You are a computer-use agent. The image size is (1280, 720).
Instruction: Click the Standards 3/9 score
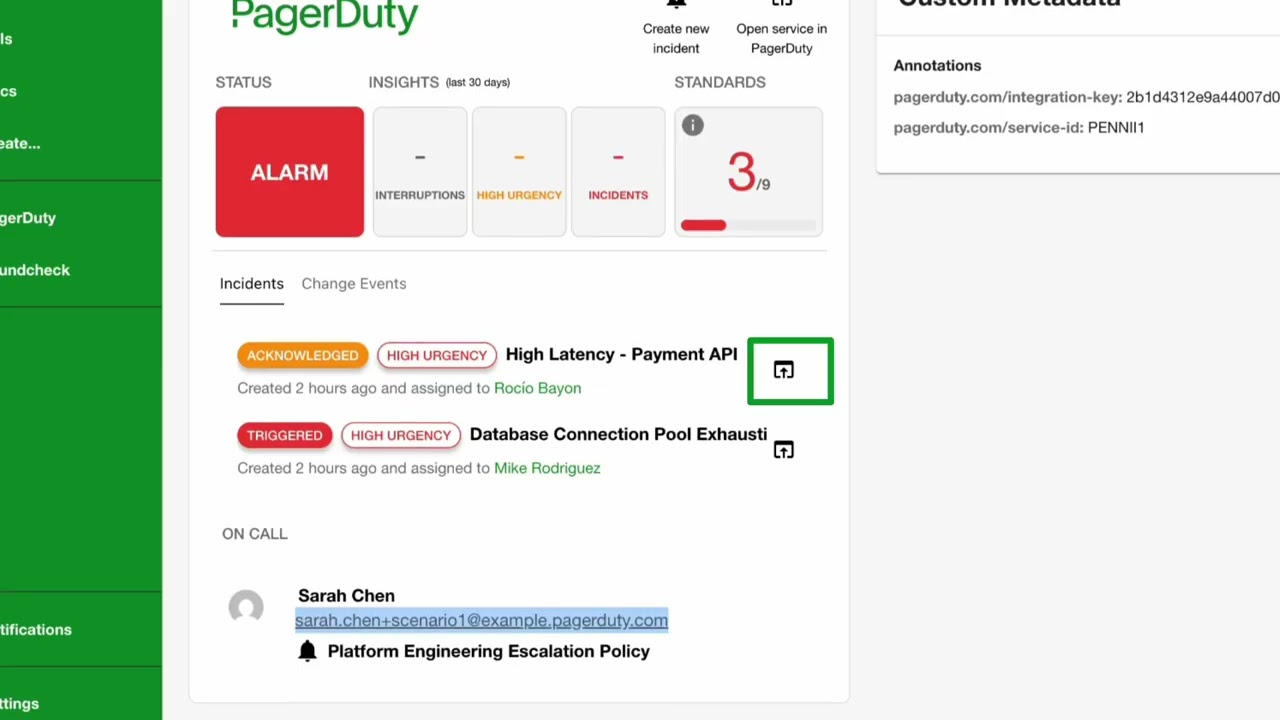point(748,173)
